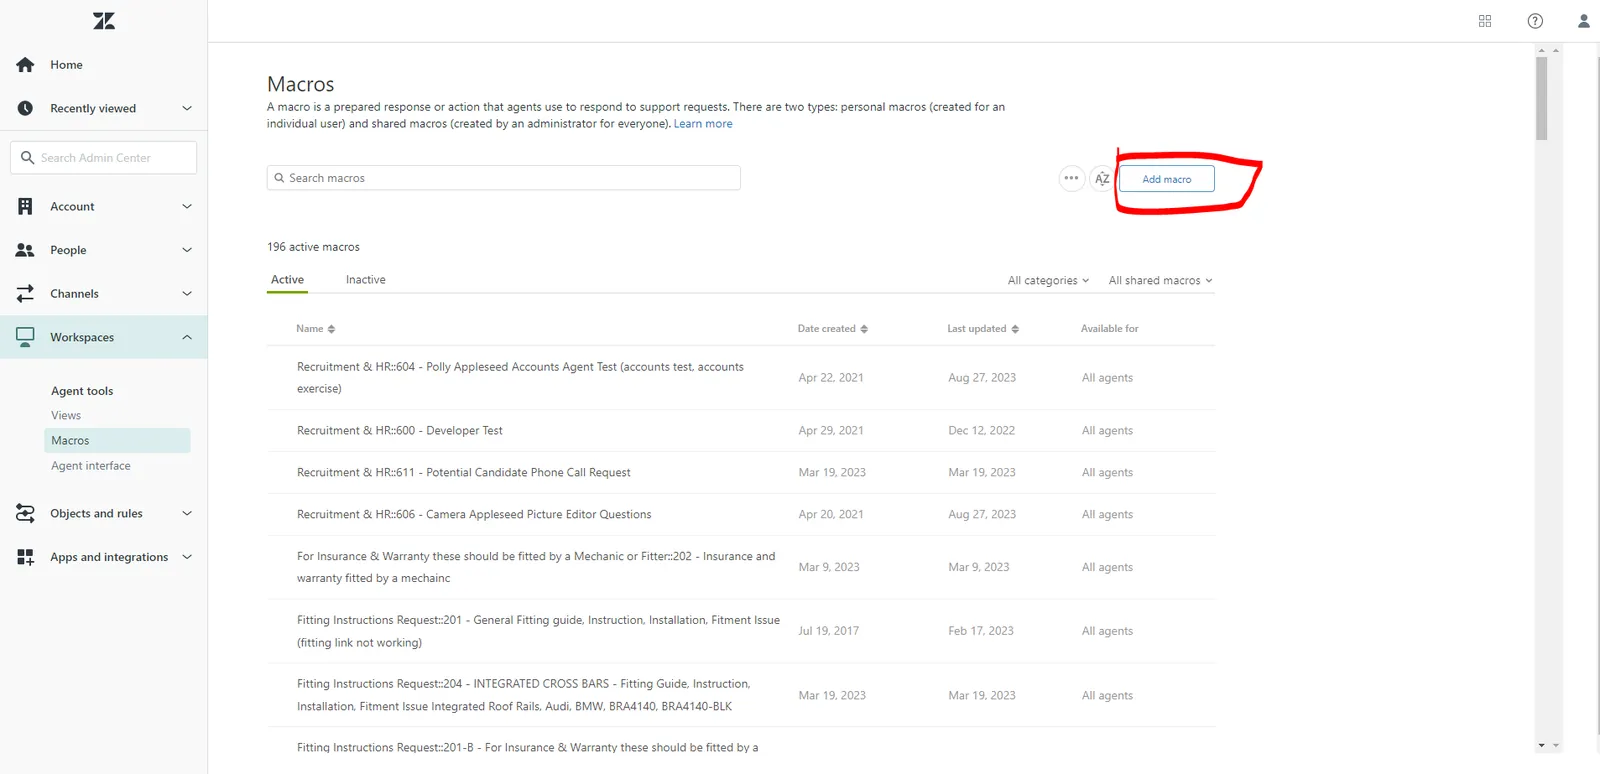Image resolution: width=1600 pixels, height=774 pixels.
Task: Select Macros in the sidebar
Action: (x=117, y=441)
